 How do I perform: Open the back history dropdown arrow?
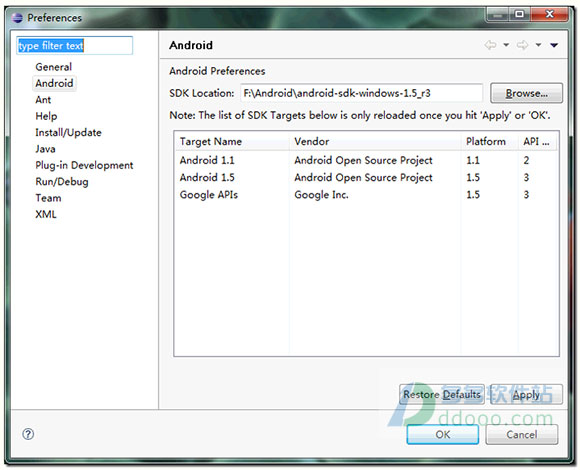[506, 45]
